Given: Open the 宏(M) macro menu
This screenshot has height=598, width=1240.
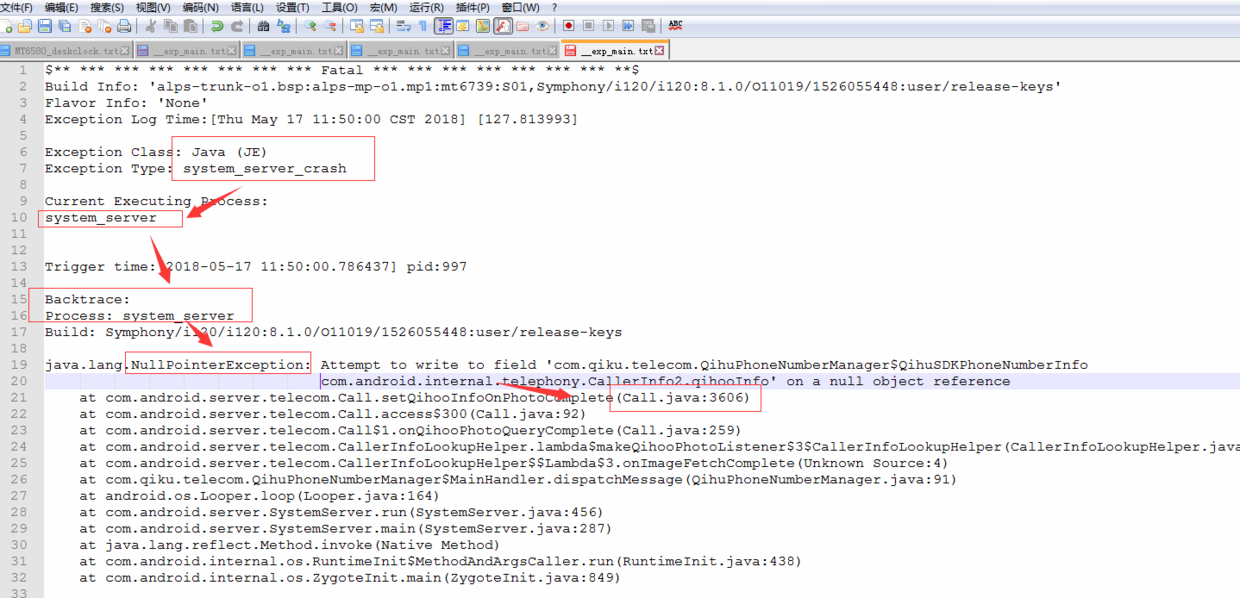Looking at the screenshot, I should pos(383,7).
